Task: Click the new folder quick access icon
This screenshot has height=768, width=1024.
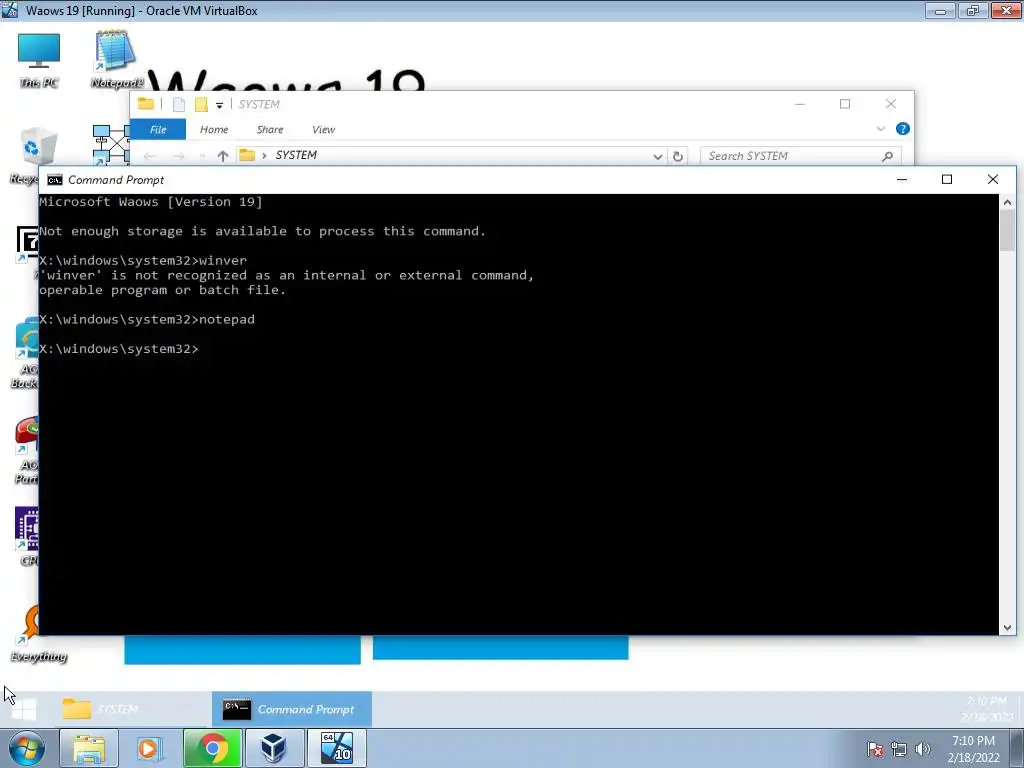Action: pos(201,104)
